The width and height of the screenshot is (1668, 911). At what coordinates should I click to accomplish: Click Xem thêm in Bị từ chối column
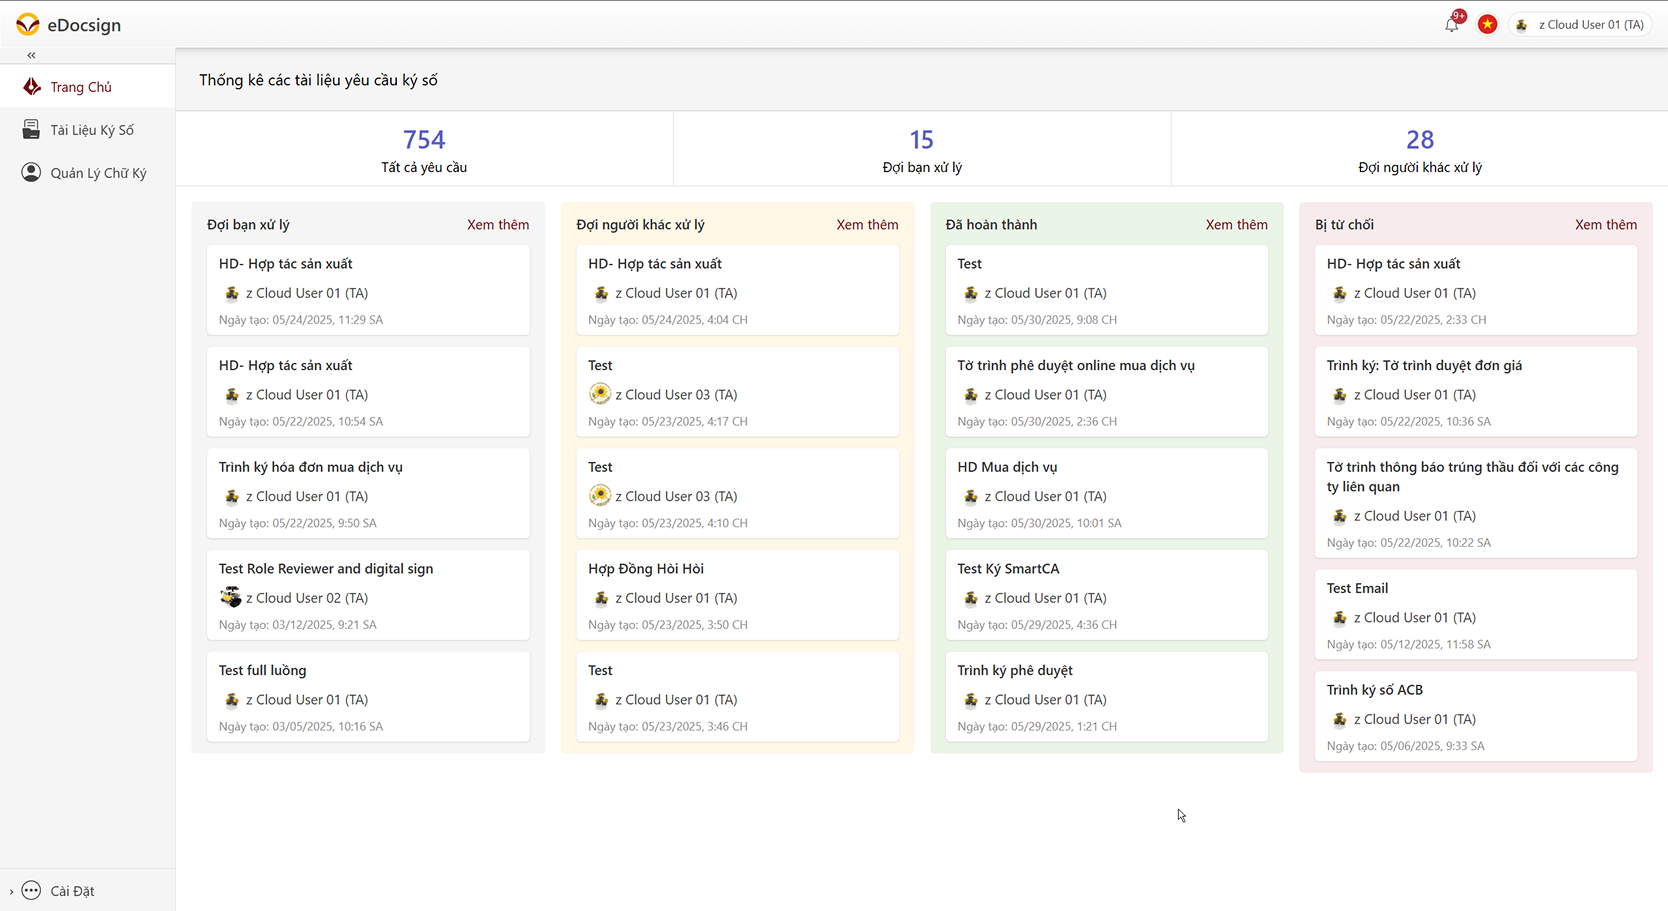1605,225
